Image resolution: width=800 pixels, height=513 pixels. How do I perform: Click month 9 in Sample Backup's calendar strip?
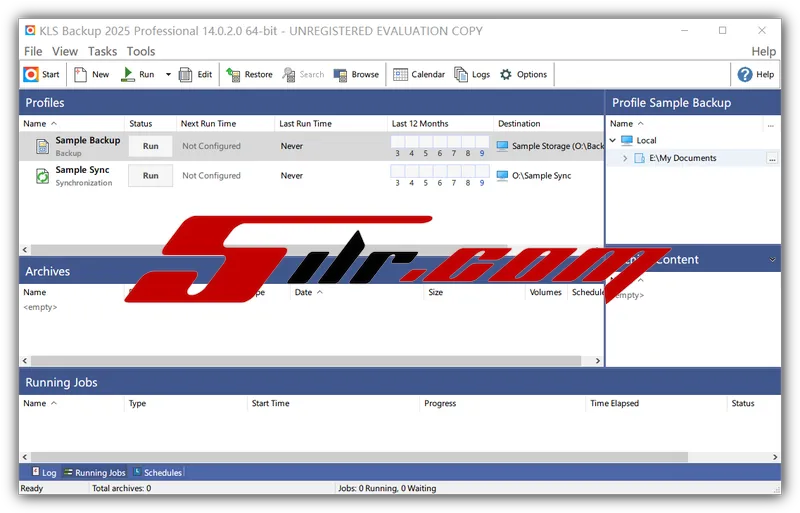[x=482, y=153]
